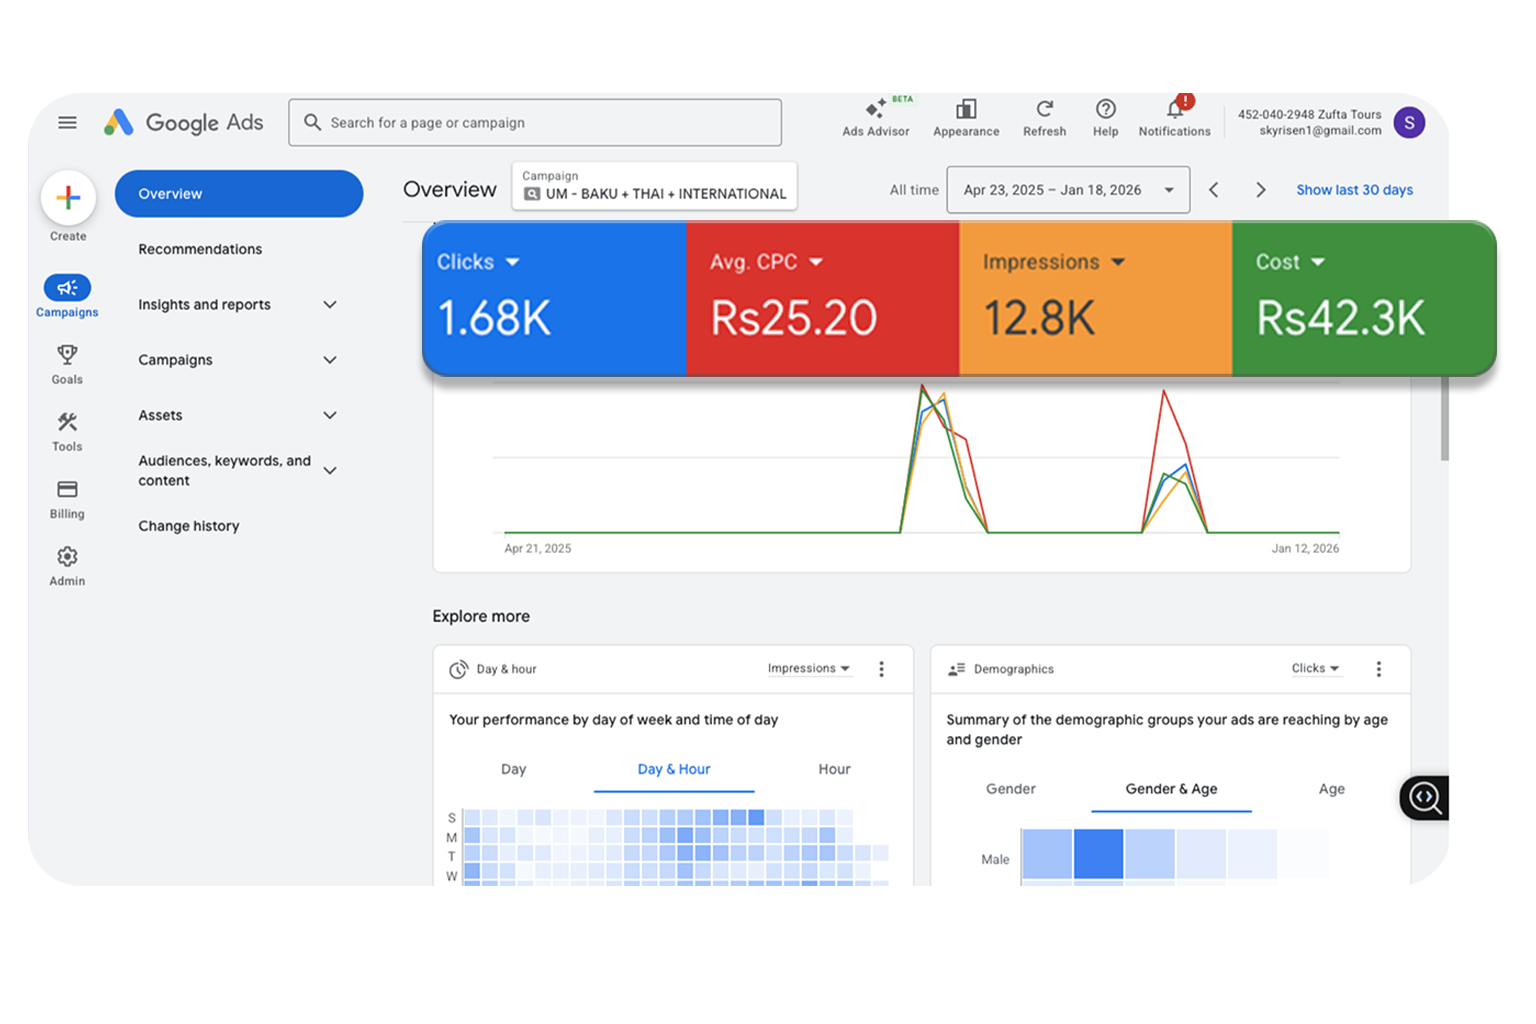Click the orange Impressions scorecard
The image size is (1536, 1024).
[x=1095, y=298]
